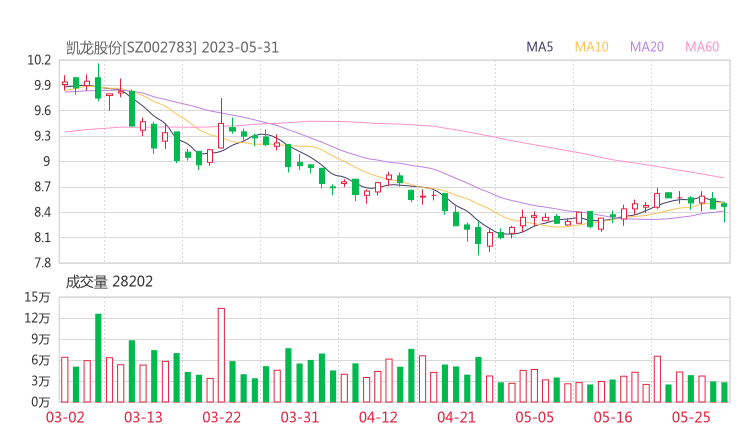The height and width of the screenshot is (440, 740).
Task: Toggle the MA20 legend line
Action: pyautogui.click(x=647, y=47)
